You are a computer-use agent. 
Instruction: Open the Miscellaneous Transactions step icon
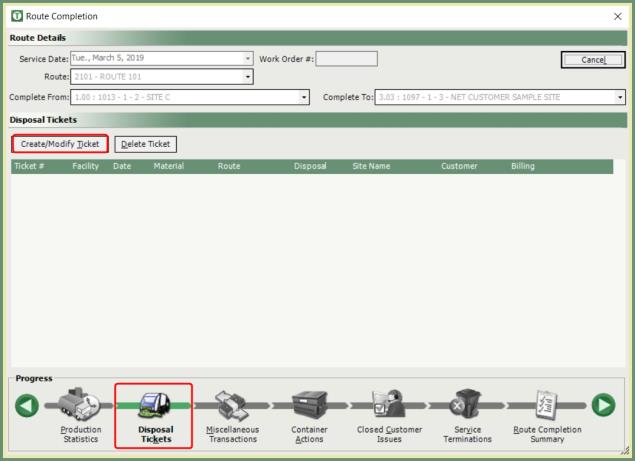click(x=232, y=406)
